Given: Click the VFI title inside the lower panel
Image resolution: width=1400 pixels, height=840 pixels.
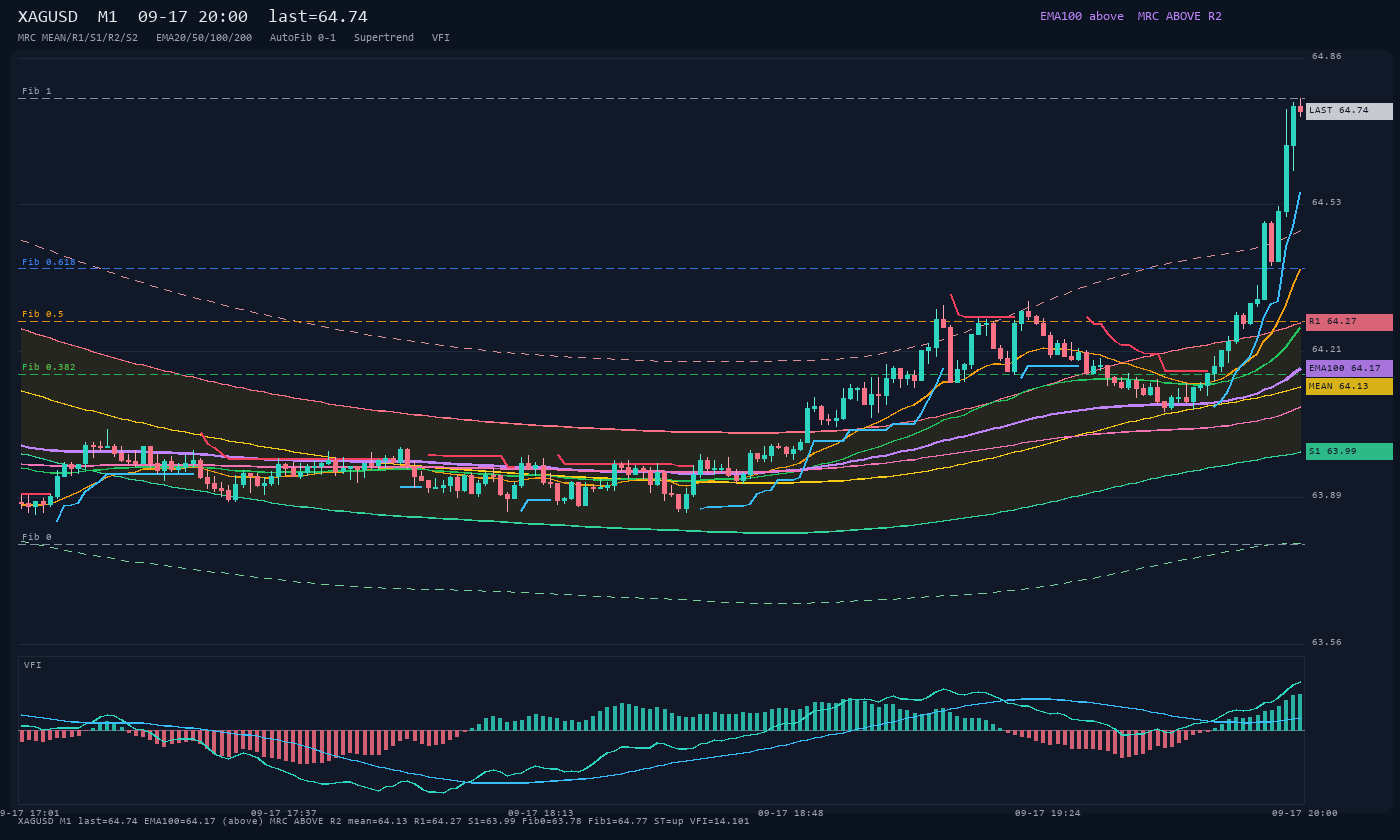Looking at the screenshot, I should point(33,665).
